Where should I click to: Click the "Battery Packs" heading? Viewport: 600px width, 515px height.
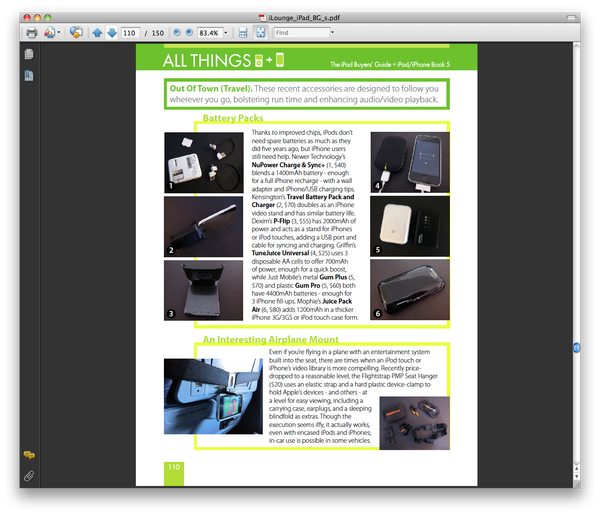(x=233, y=118)
